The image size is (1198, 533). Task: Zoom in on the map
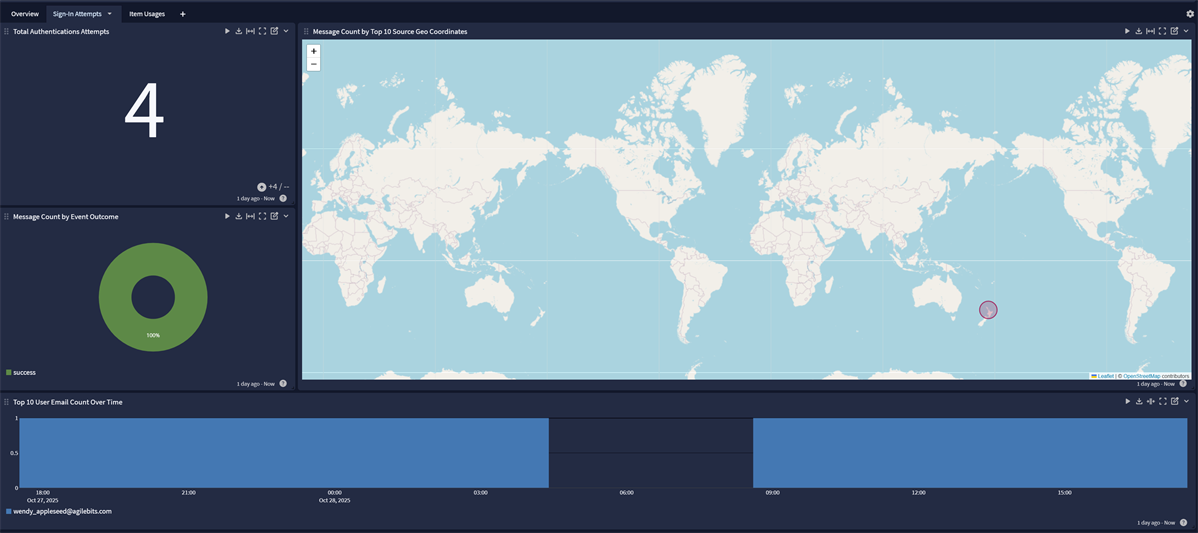pos(314,51)
